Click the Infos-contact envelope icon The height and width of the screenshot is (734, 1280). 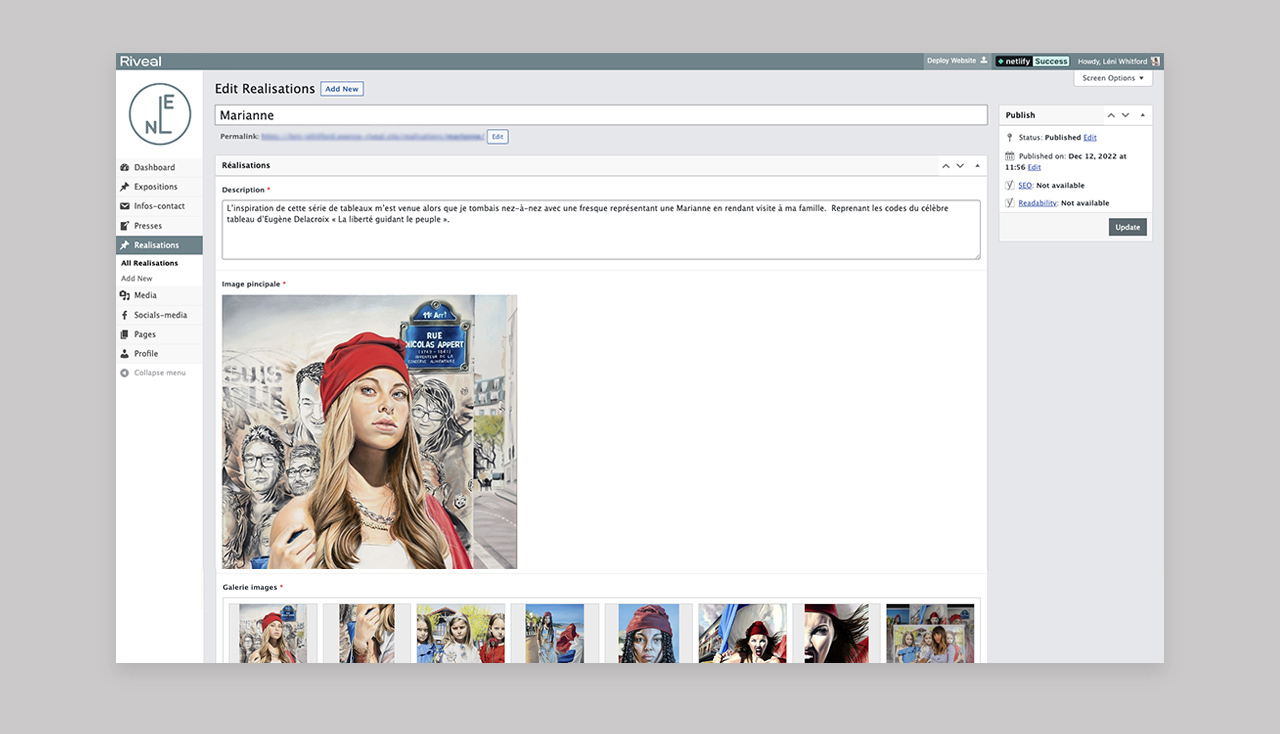pos(125,206)
